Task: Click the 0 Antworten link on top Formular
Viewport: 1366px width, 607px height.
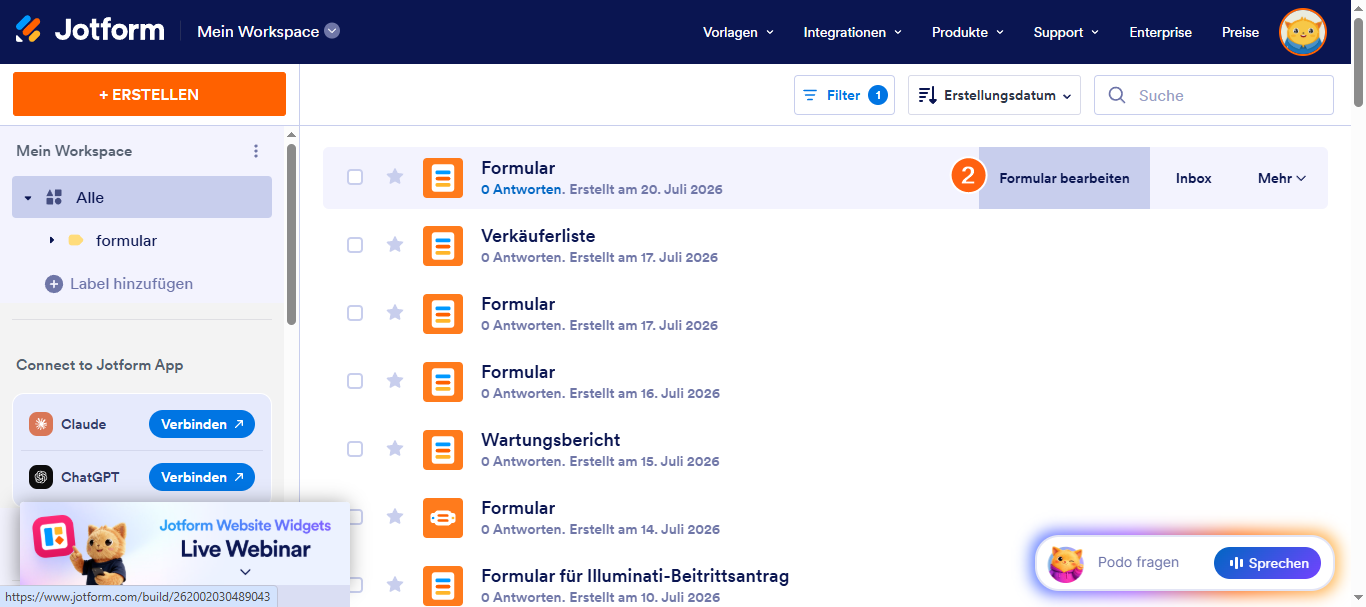Action: [521, 189]
